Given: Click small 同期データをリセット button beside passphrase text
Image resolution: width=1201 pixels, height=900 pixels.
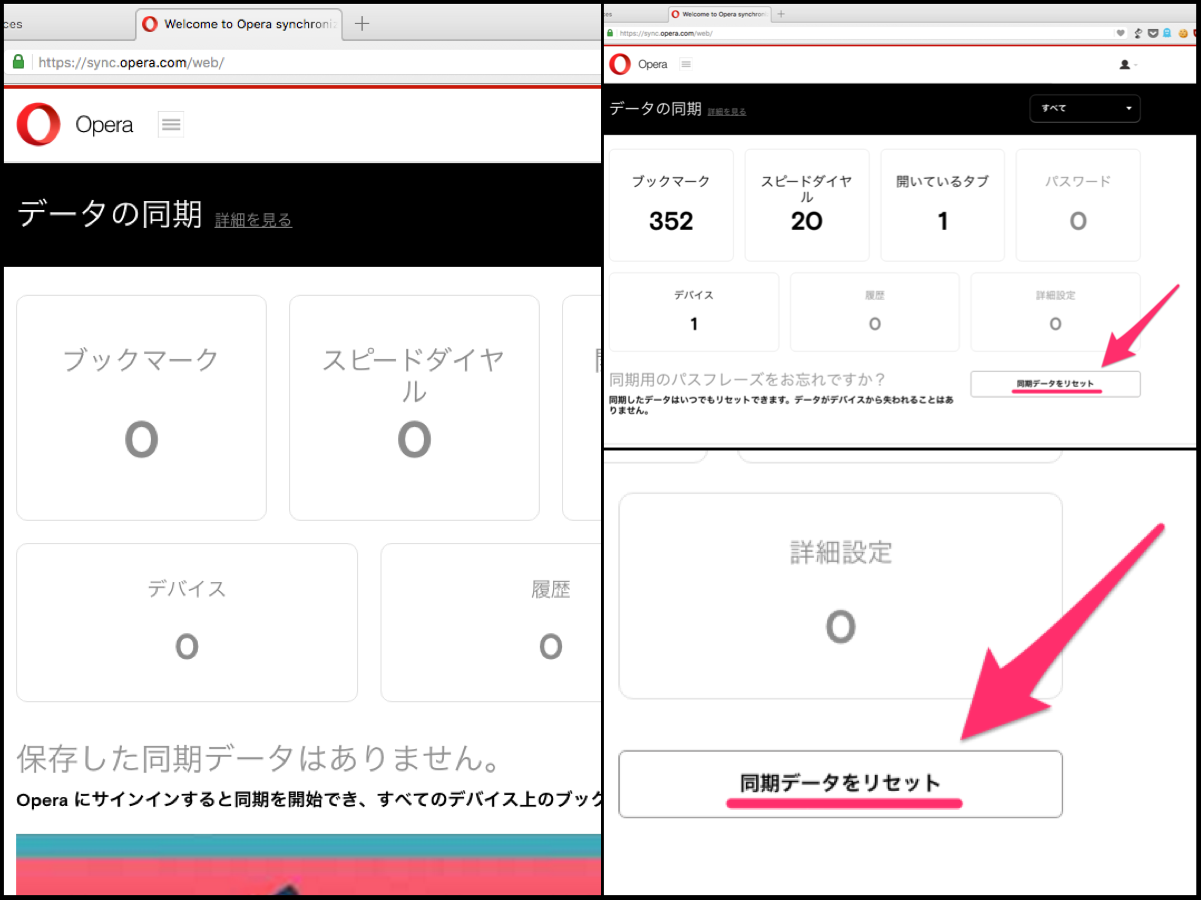Looking at the screenshot, I should pos(1055,384).
